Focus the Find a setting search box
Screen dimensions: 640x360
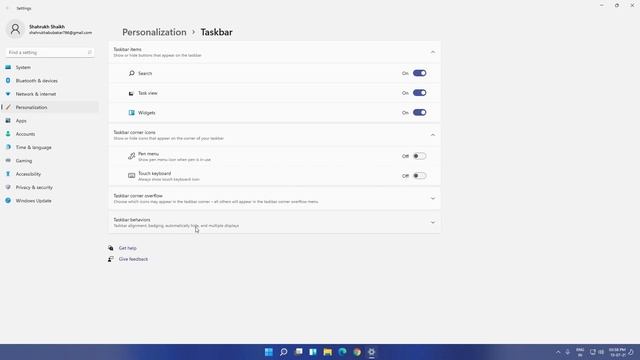click(x=49, y=52)
